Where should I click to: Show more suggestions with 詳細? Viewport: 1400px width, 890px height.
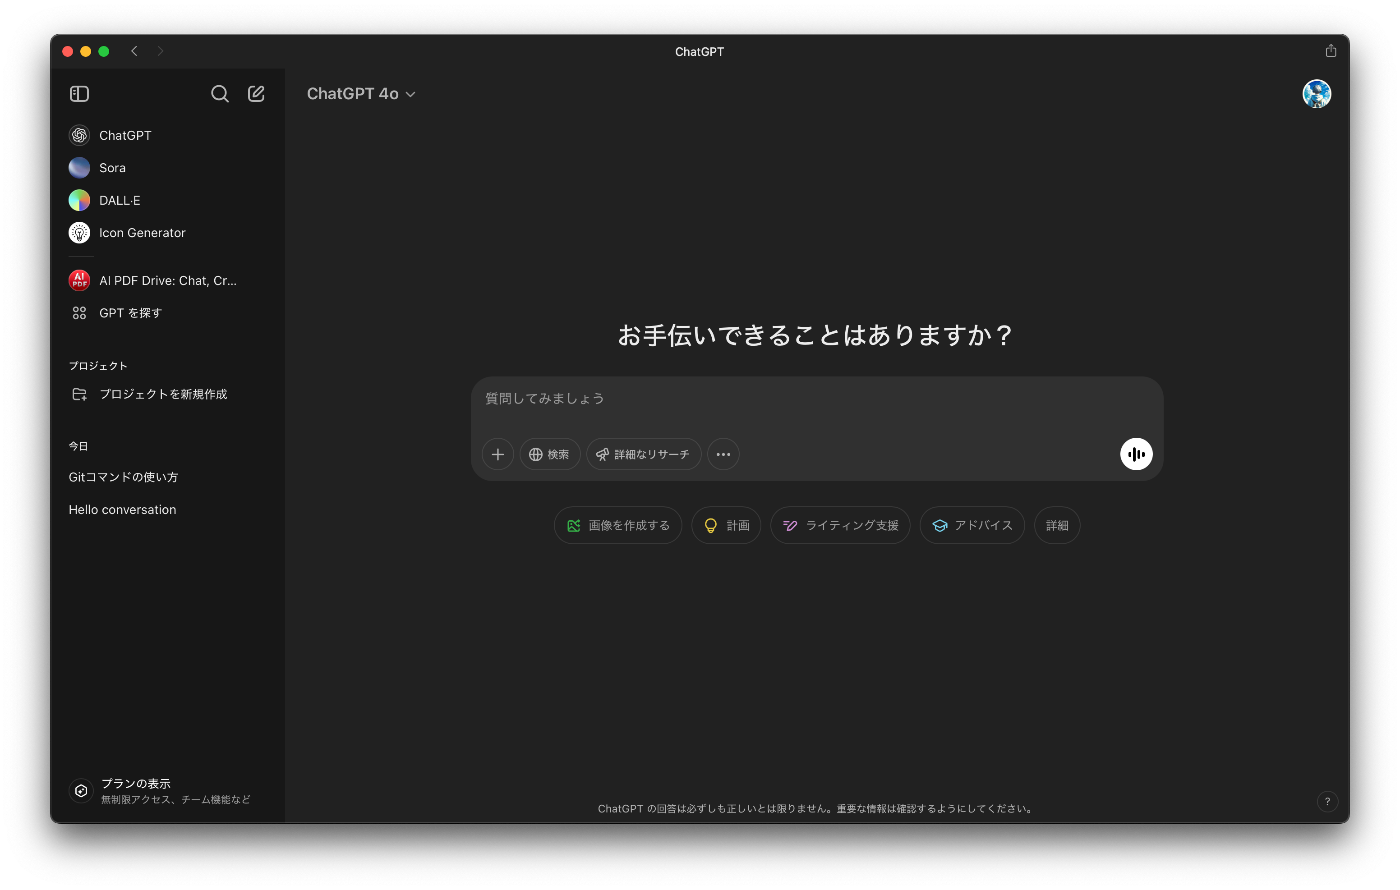1057,526
